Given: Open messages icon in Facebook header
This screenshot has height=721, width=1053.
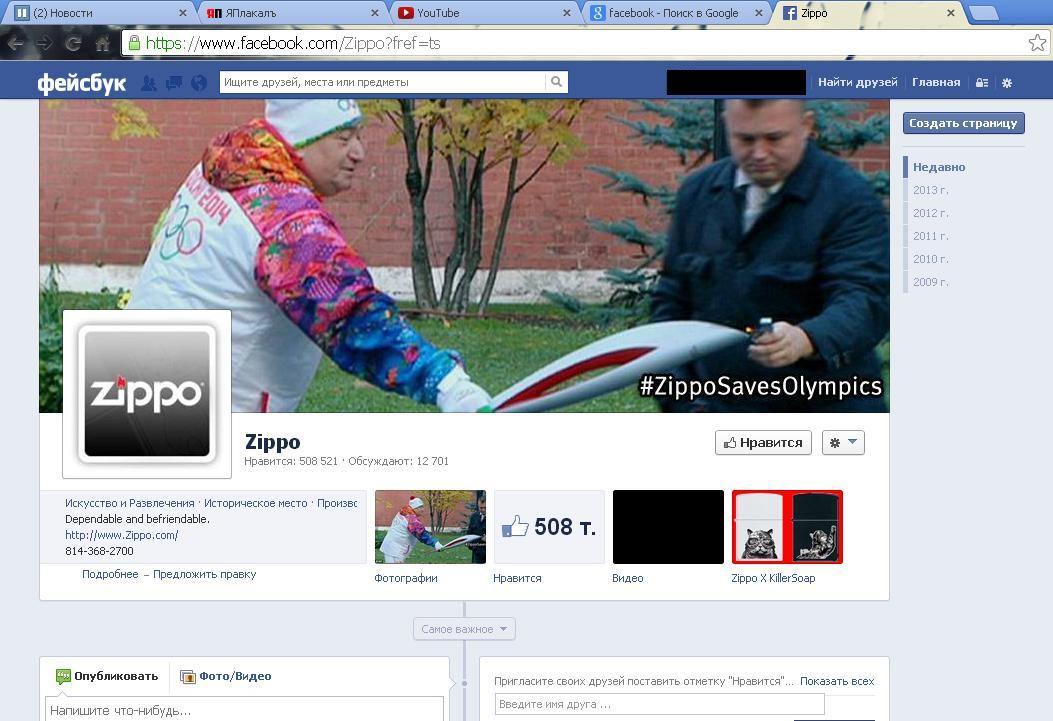Looking at the screenshot, I should 174,83.
